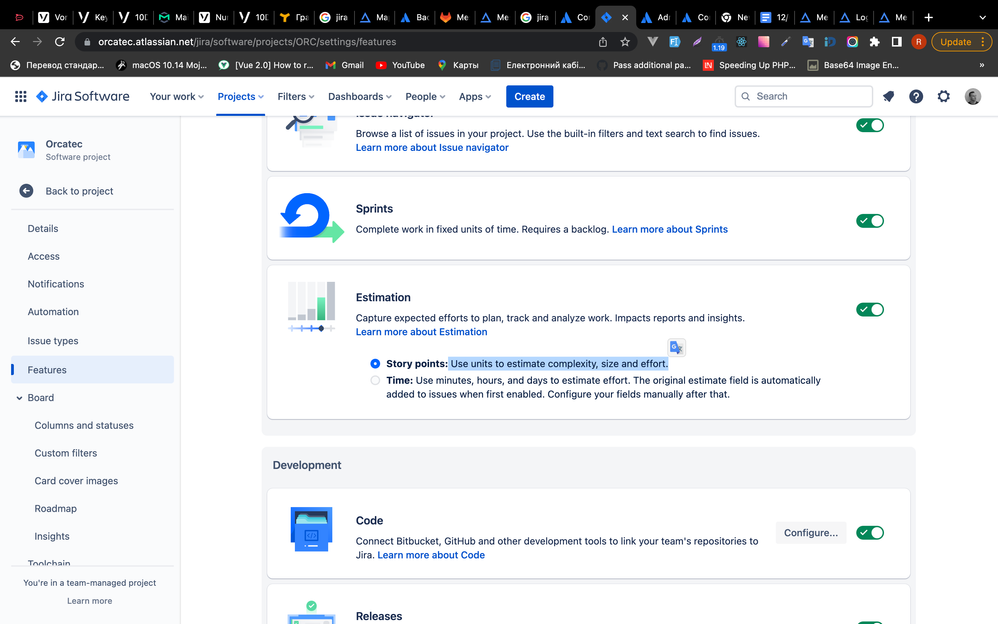Click the share page icon in address bar
998x624 pixels.
pos(603,41)
